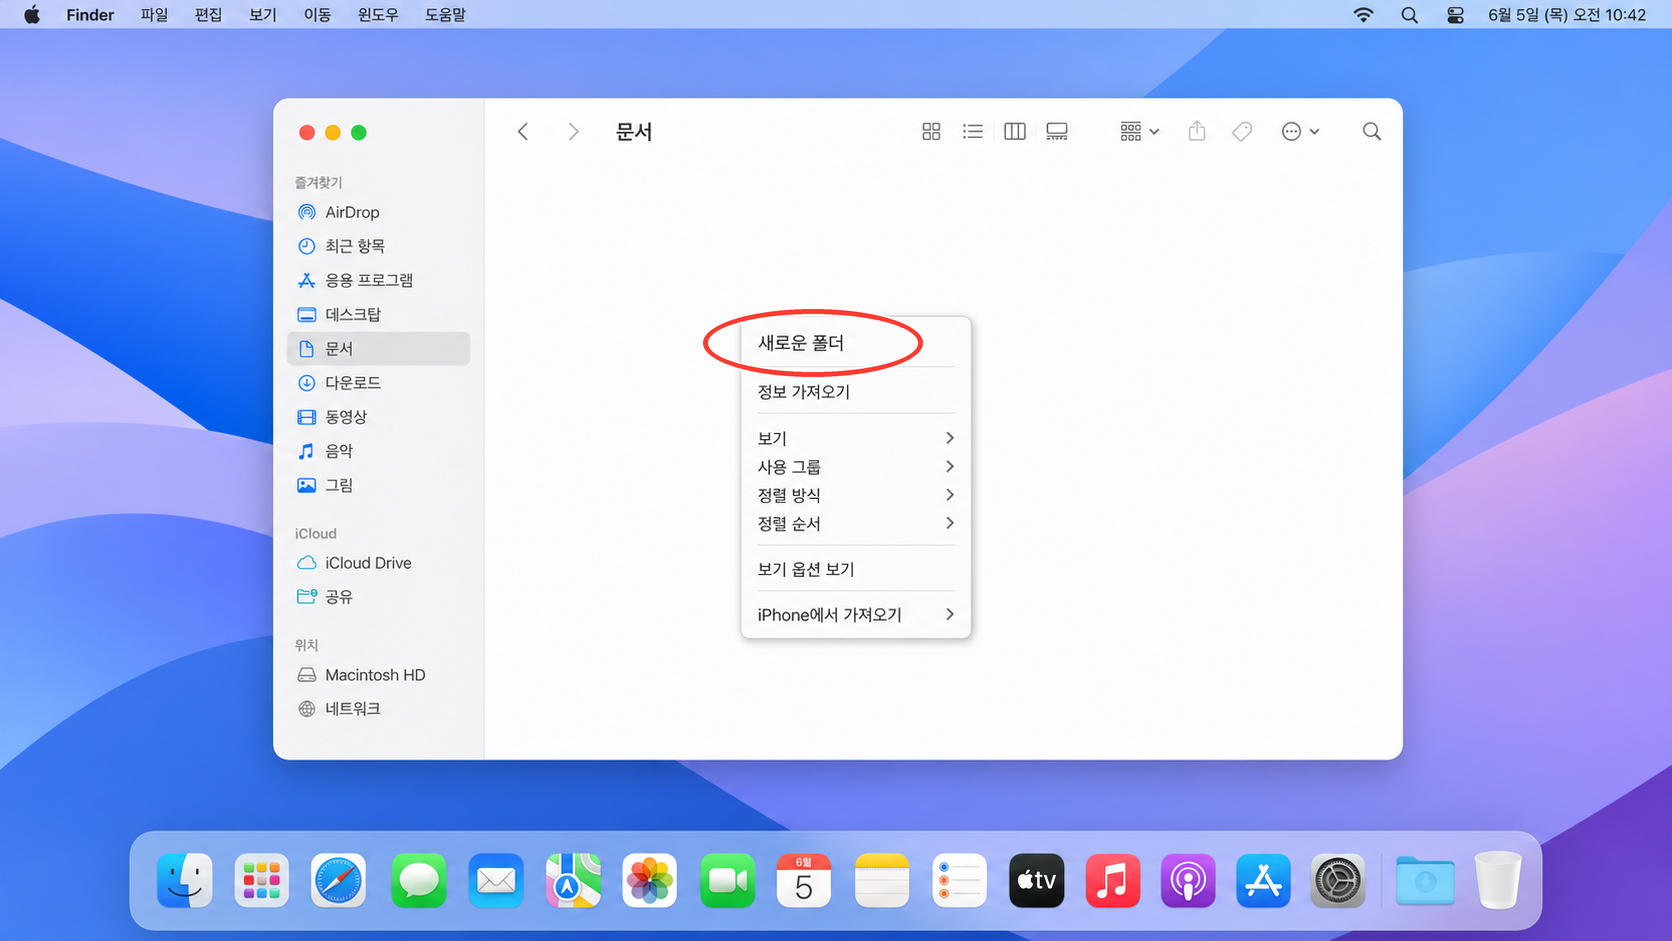Click the tag icon in toolbar
The width and height of the screenshot is (1672, 941).
click(1242, 132)
